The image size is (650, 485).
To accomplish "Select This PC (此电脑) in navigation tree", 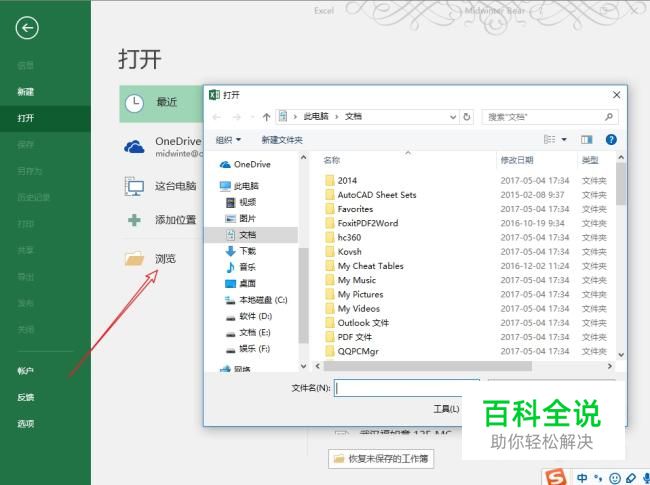I will pos(239,186).
